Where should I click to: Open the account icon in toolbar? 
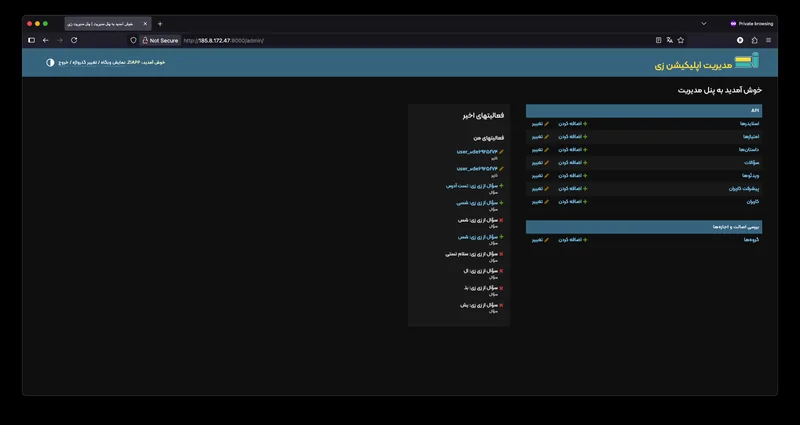click(x=740, y=40)
